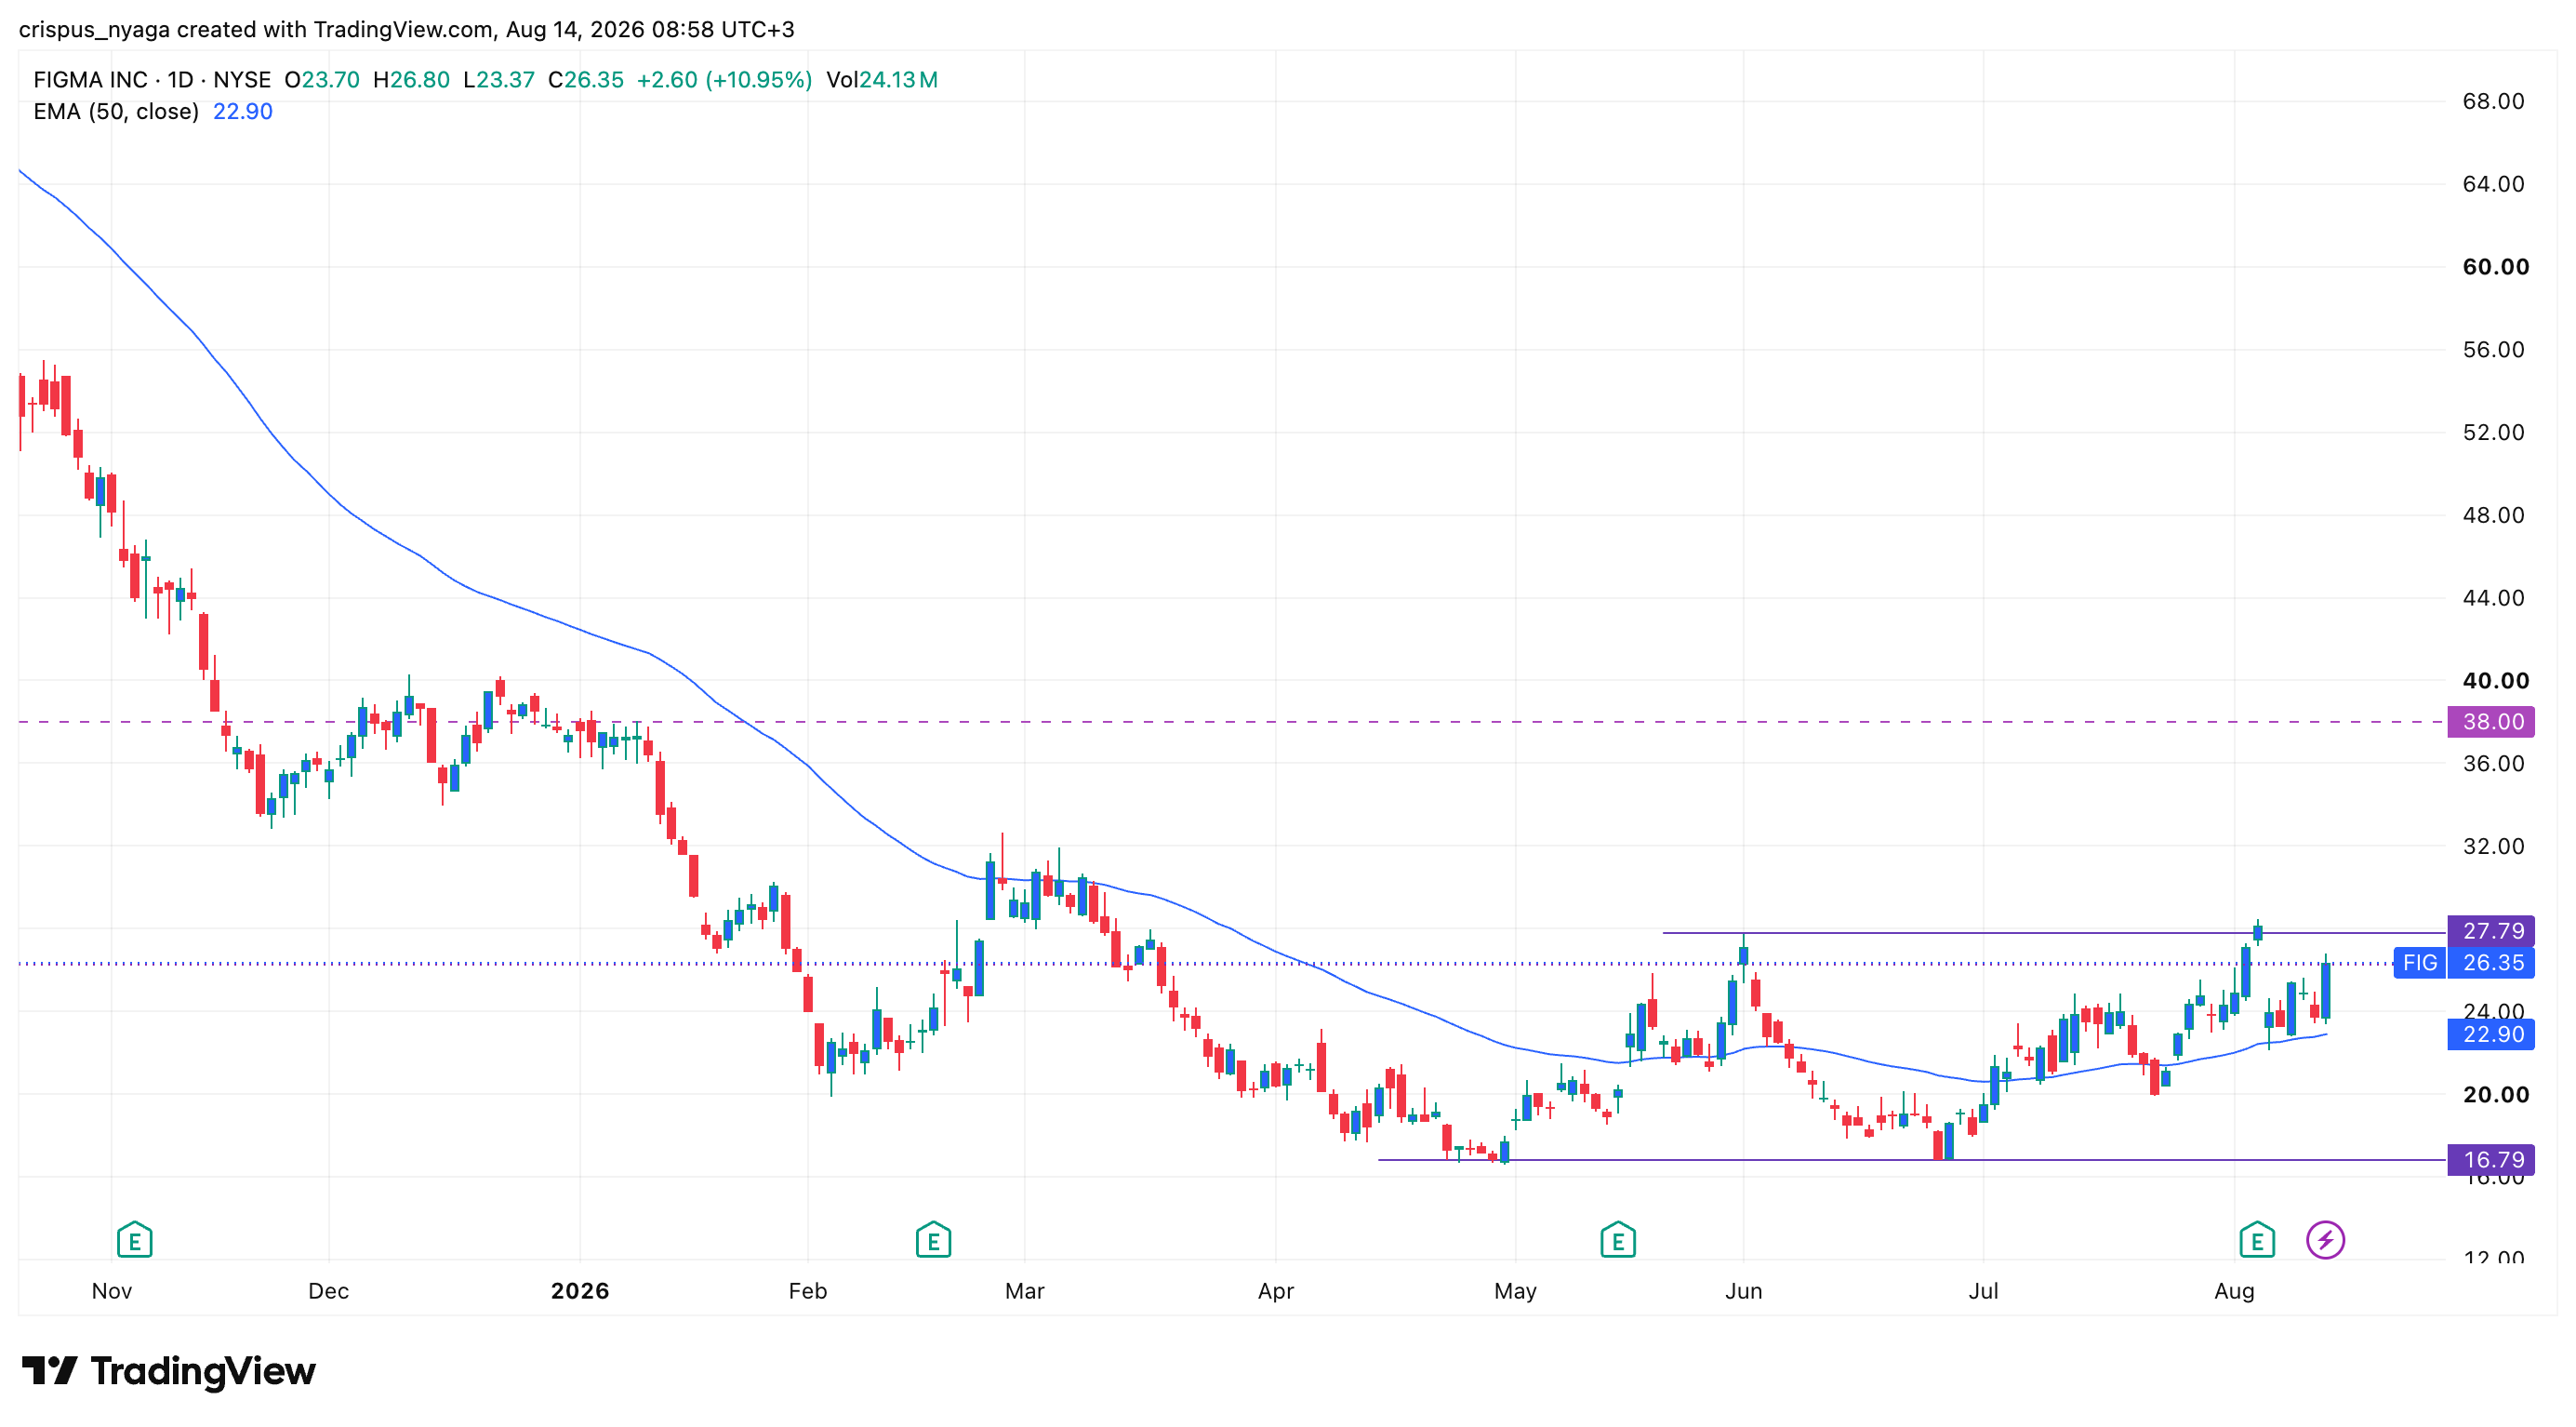The width and height of the screenshot is (2576, 1427).
Task: Open the purple lightning bolt event marker
Action: pyautogui.click(x=2326, y=1240)
